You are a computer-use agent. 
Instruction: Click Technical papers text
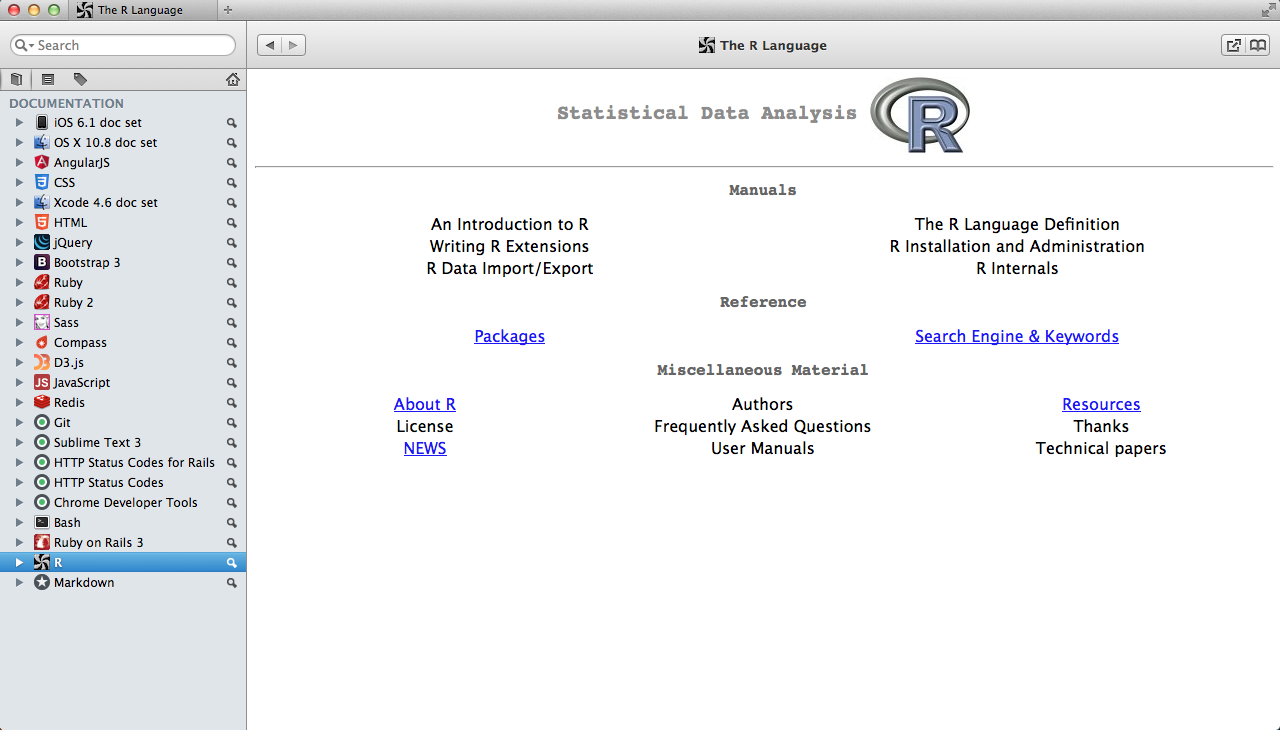tap(1101, 448)
